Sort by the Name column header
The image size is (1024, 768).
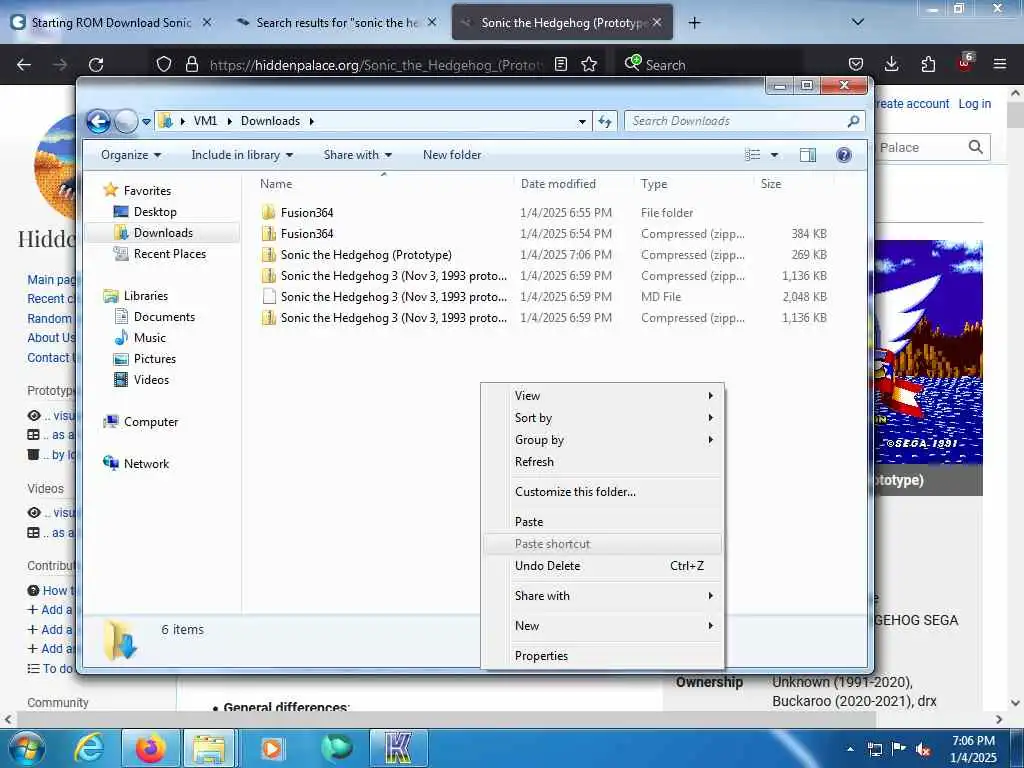384,184
